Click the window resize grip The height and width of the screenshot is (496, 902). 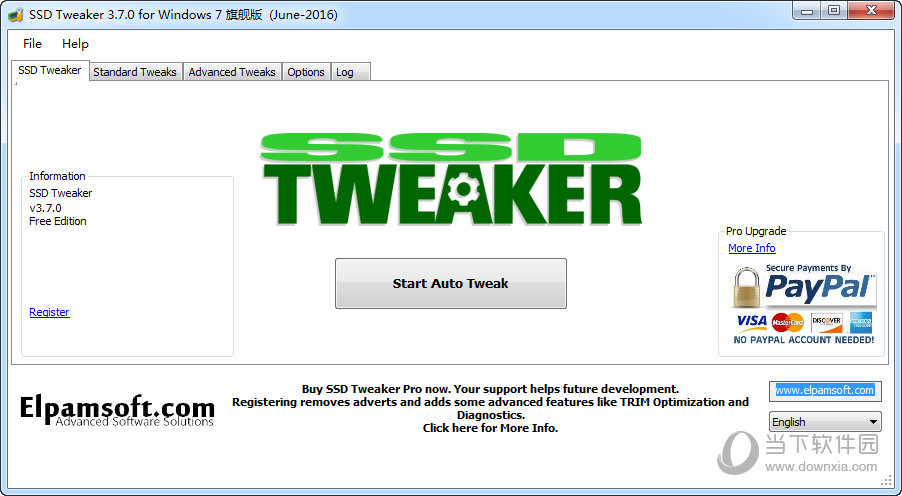[x=886, y=480]
